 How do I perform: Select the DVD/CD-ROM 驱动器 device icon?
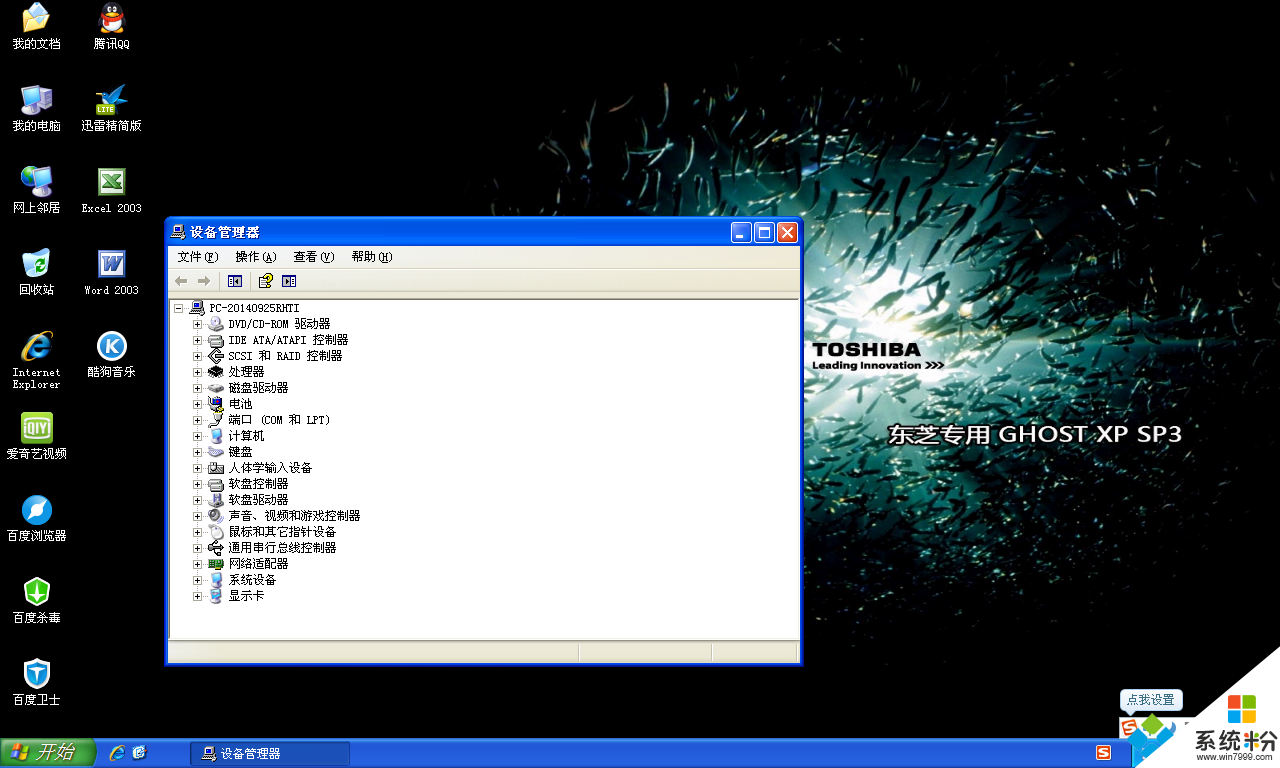(x=216, y=324)
